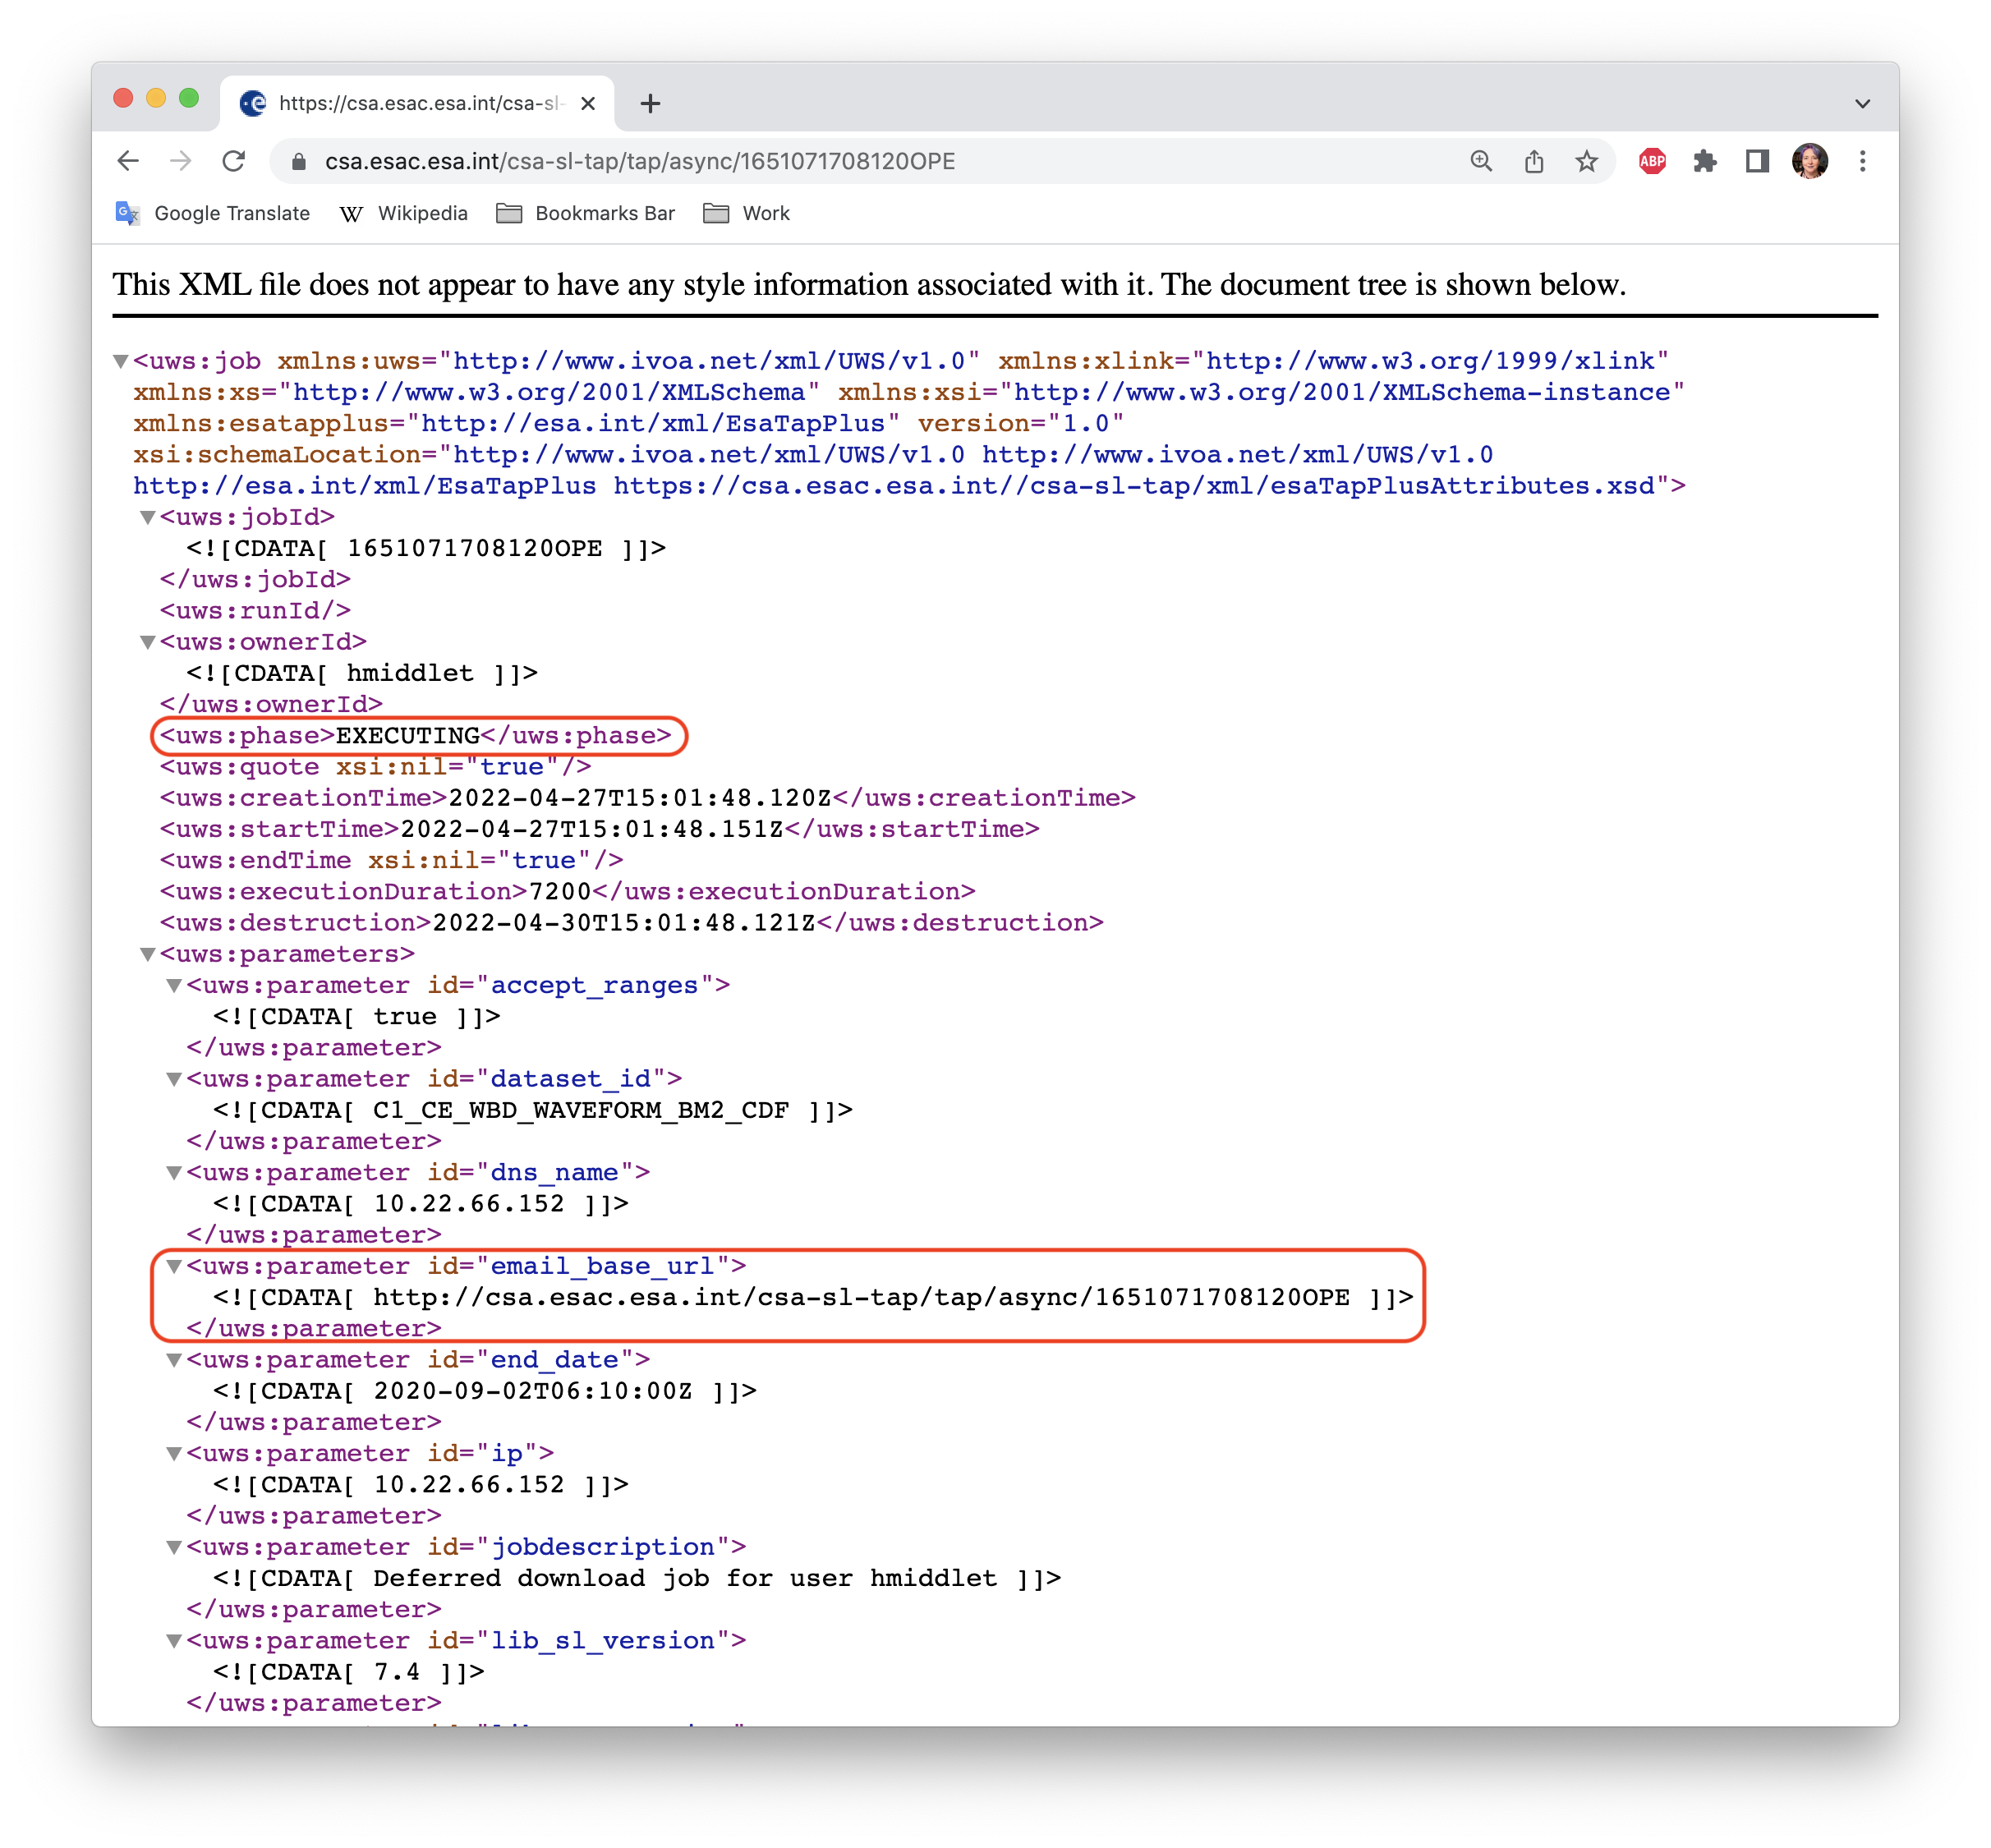Image resolution: width=1991 pixels, height=1848 pixels.
Task: Select the csa.esac.esa.int browser tab
Action: (x=417, y=103)
